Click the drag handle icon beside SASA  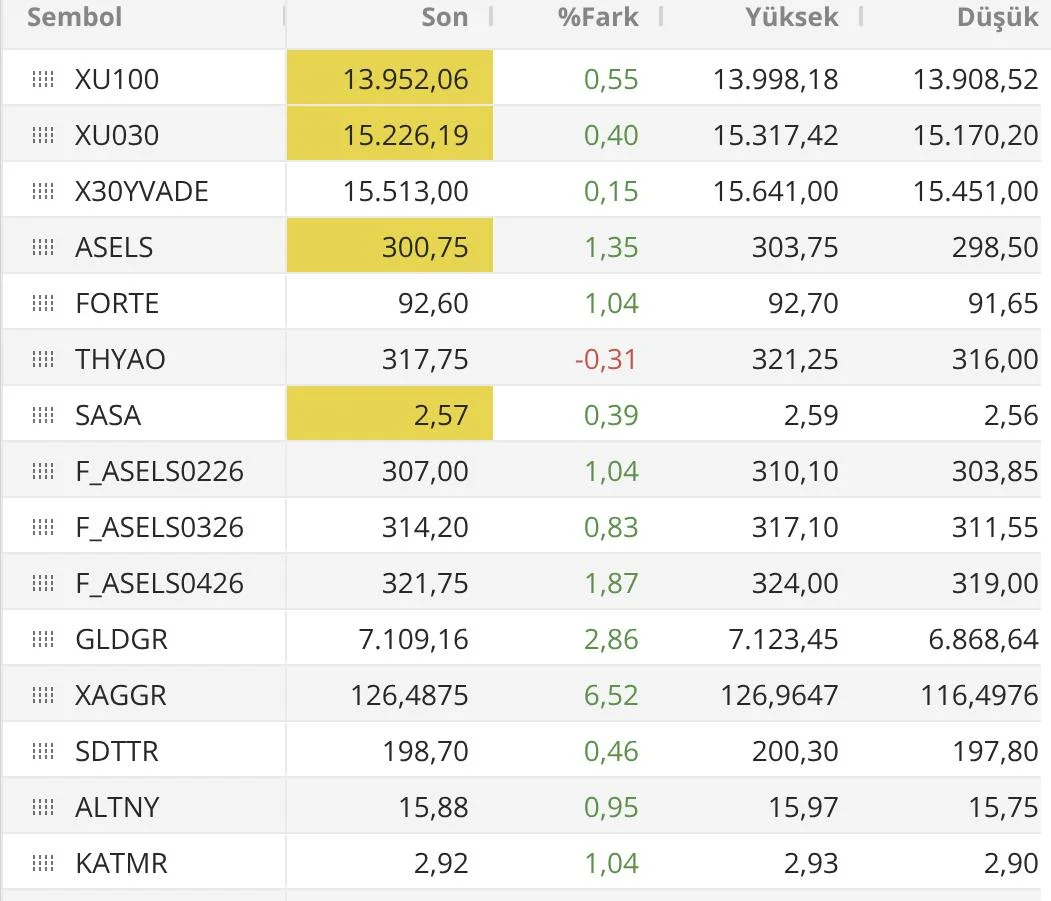[x=43, y=415]
